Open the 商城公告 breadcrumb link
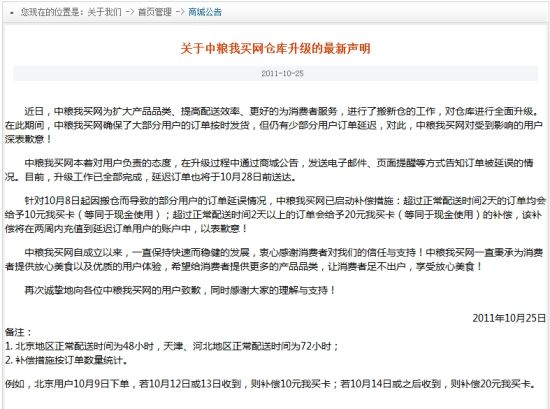The width and height of the screenshot is (550, 409). tap(205, 12)
